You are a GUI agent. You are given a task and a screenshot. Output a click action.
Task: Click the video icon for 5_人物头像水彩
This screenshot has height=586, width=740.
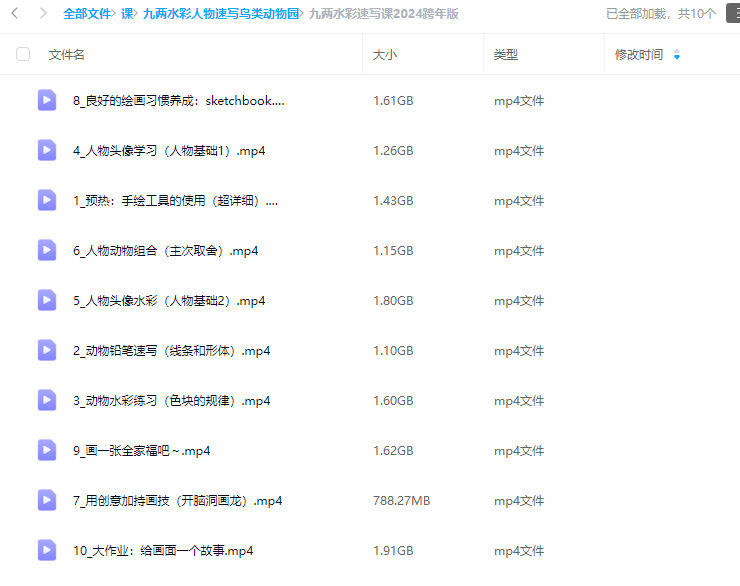click(x=47, y=300)
